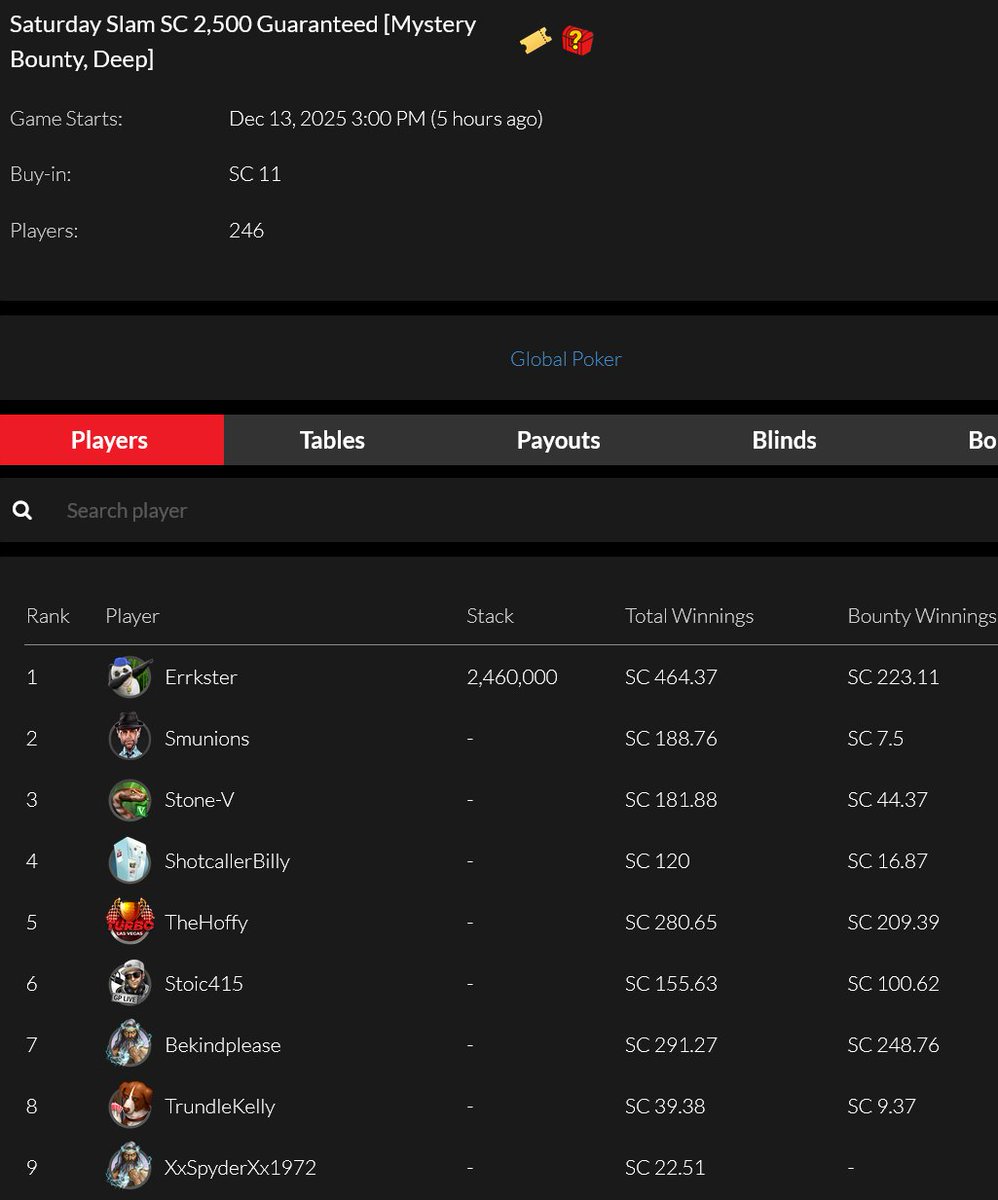The height and width of the screenshot is (1200, 998).
Task: Click bounty winnings SC 16.87
Action: point(887,861)
